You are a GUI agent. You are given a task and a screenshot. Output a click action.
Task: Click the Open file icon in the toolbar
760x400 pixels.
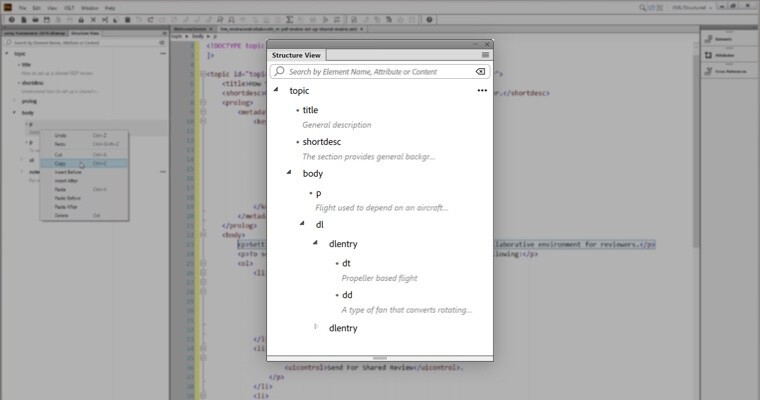pos(35,20)
